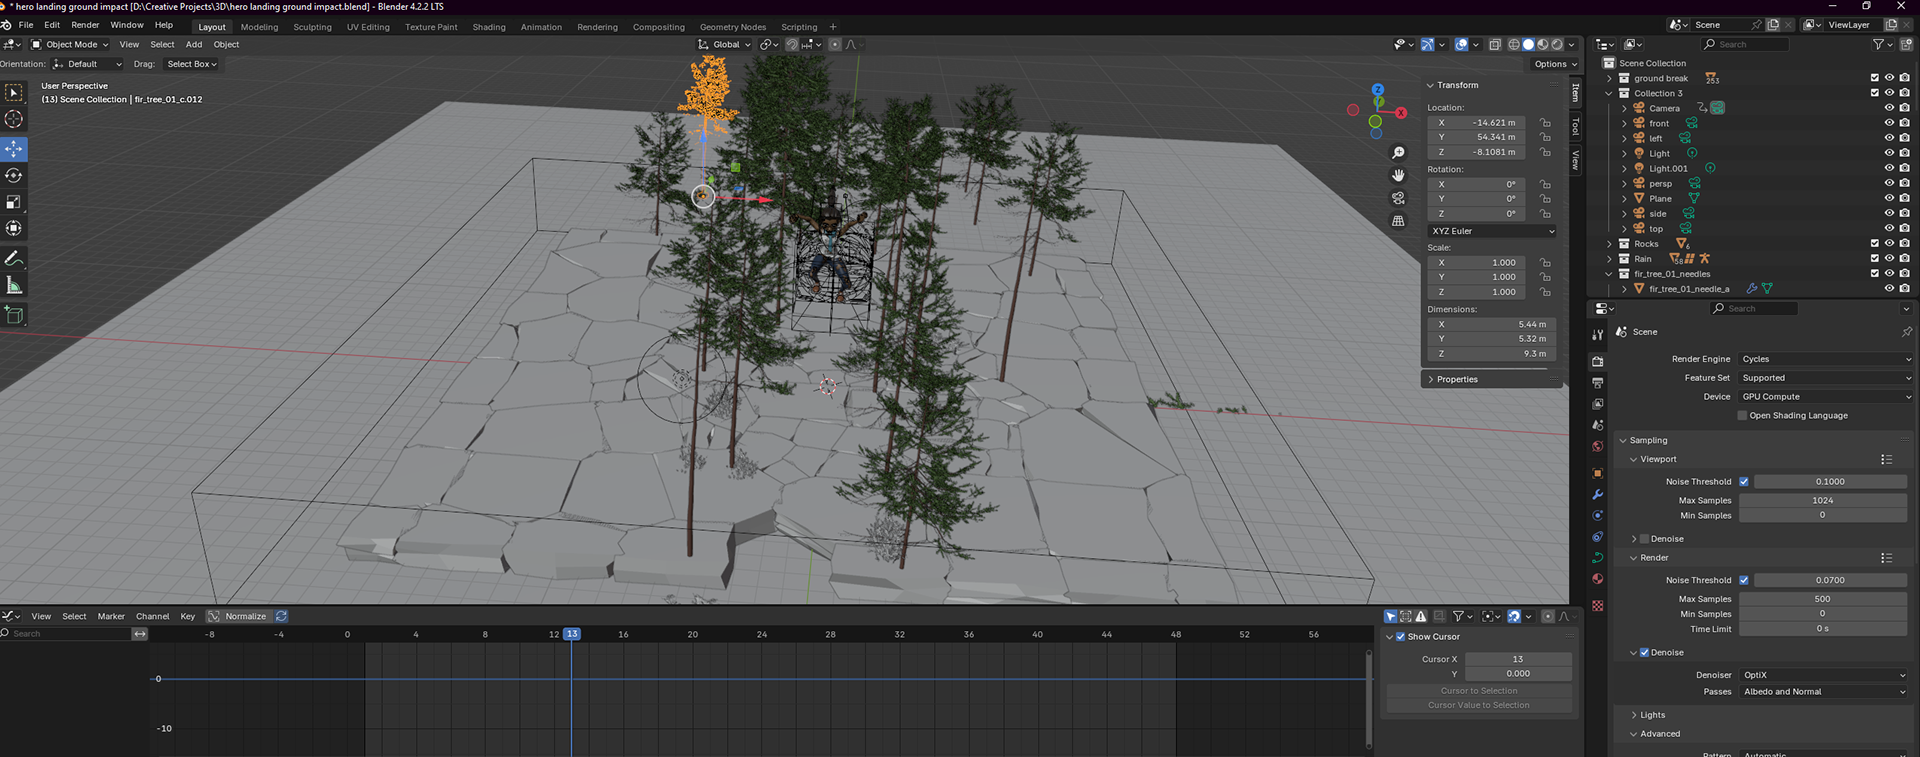Viewport: 1920px width, 757px height.
Task: Open the Object Mode dropdown
Action: point(69,44)
